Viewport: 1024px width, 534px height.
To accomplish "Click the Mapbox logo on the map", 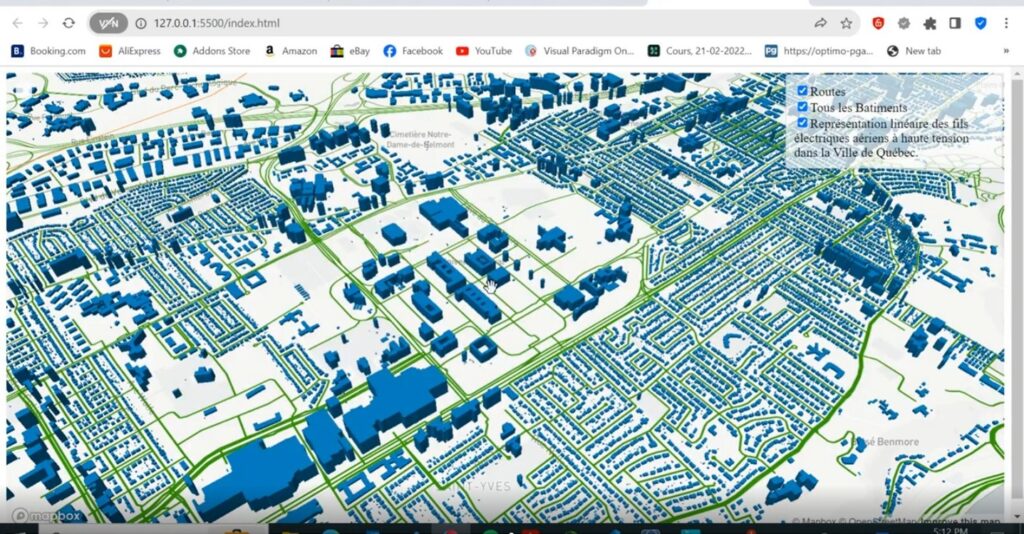I will click(x=46, y=516).
